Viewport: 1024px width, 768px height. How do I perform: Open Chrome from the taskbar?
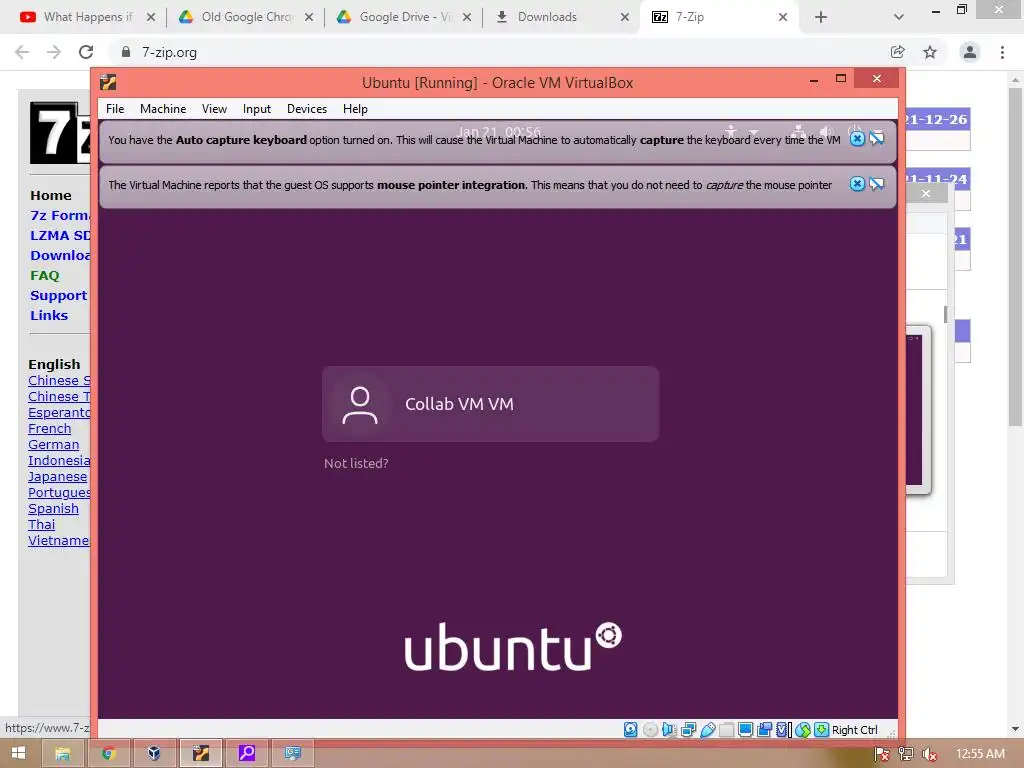pos(108,754)
